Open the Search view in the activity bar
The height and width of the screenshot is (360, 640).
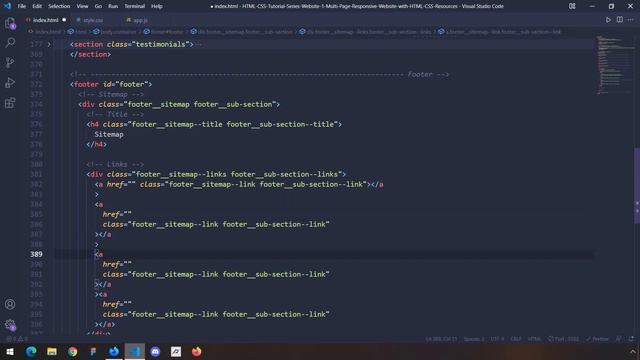pos(10,42)
